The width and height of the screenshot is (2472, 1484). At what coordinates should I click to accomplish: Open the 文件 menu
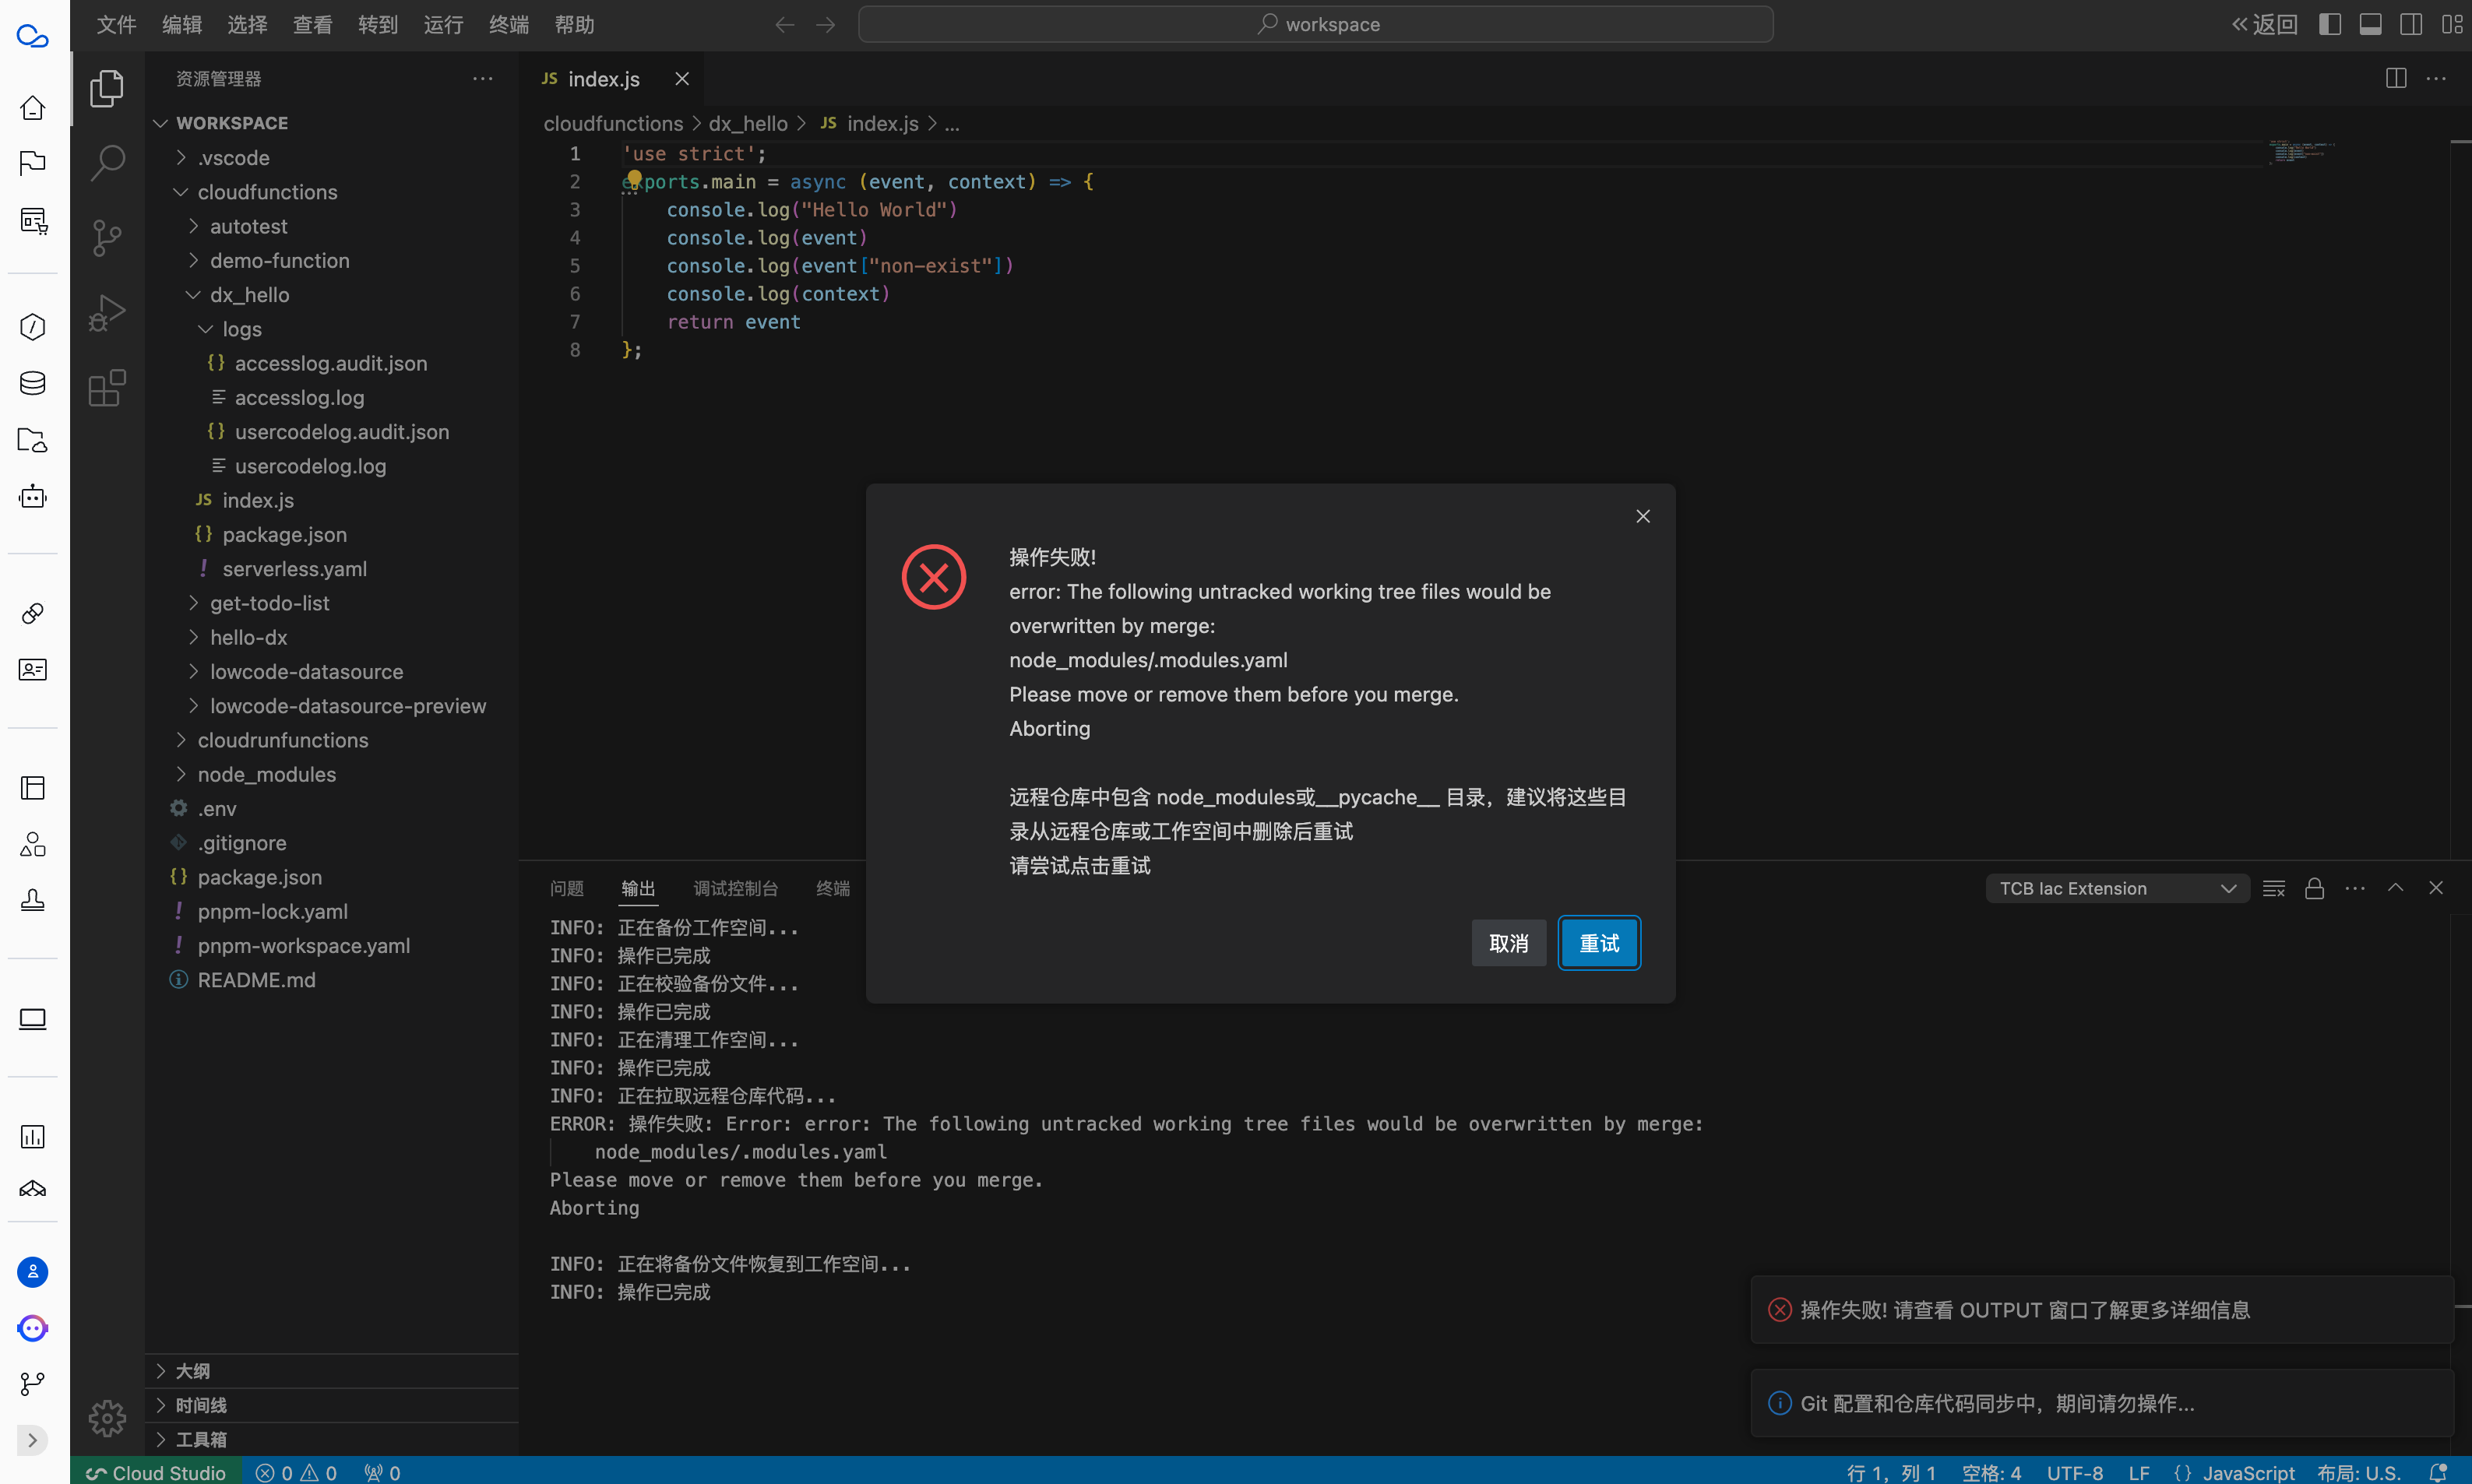[x=116, y=24]
